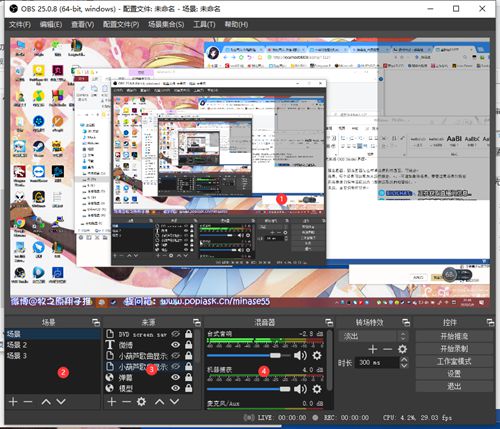The height and width of the screenshot is (429, 500).
Task: Select the 模型 source row
Action: (149, 388)
